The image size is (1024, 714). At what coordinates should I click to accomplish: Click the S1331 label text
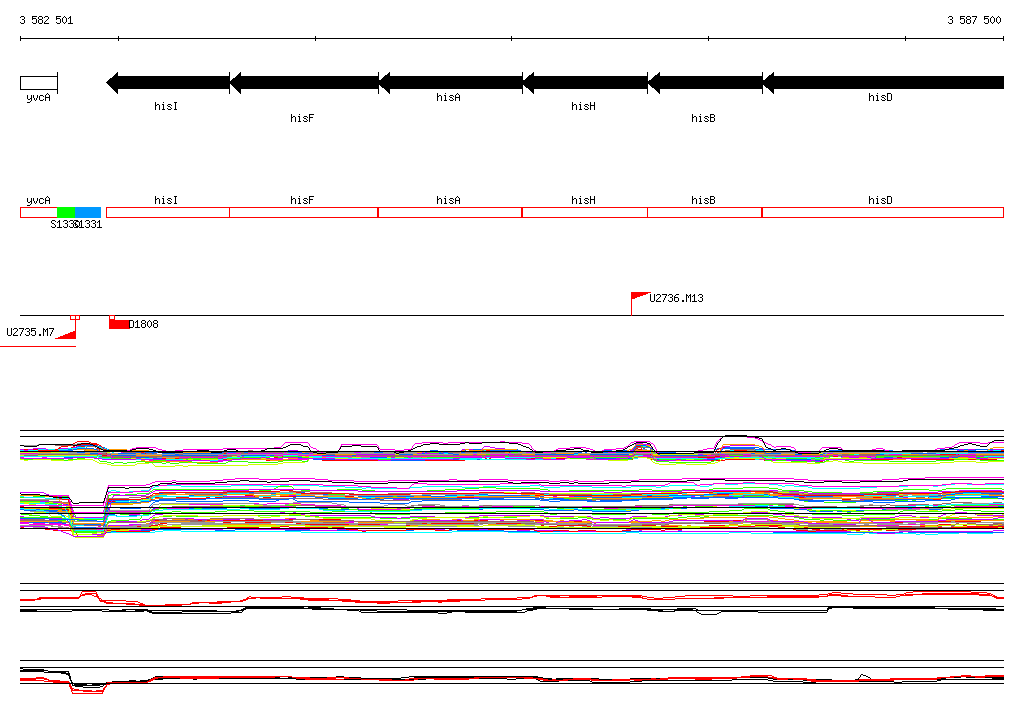click(x=89, y=225)
